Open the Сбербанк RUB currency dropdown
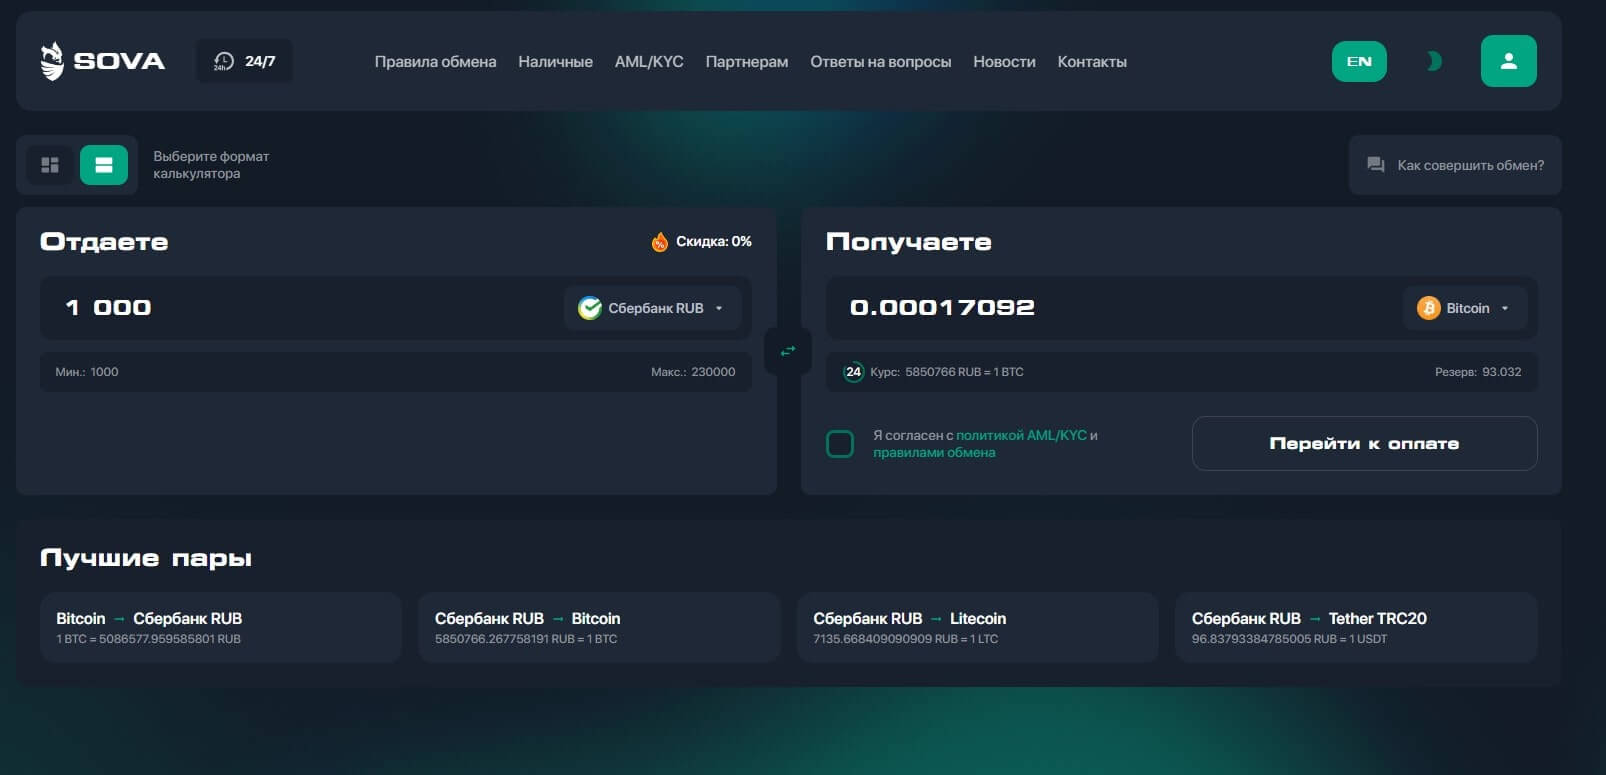This screenshot has width=1606, height=775. (653, 308)
